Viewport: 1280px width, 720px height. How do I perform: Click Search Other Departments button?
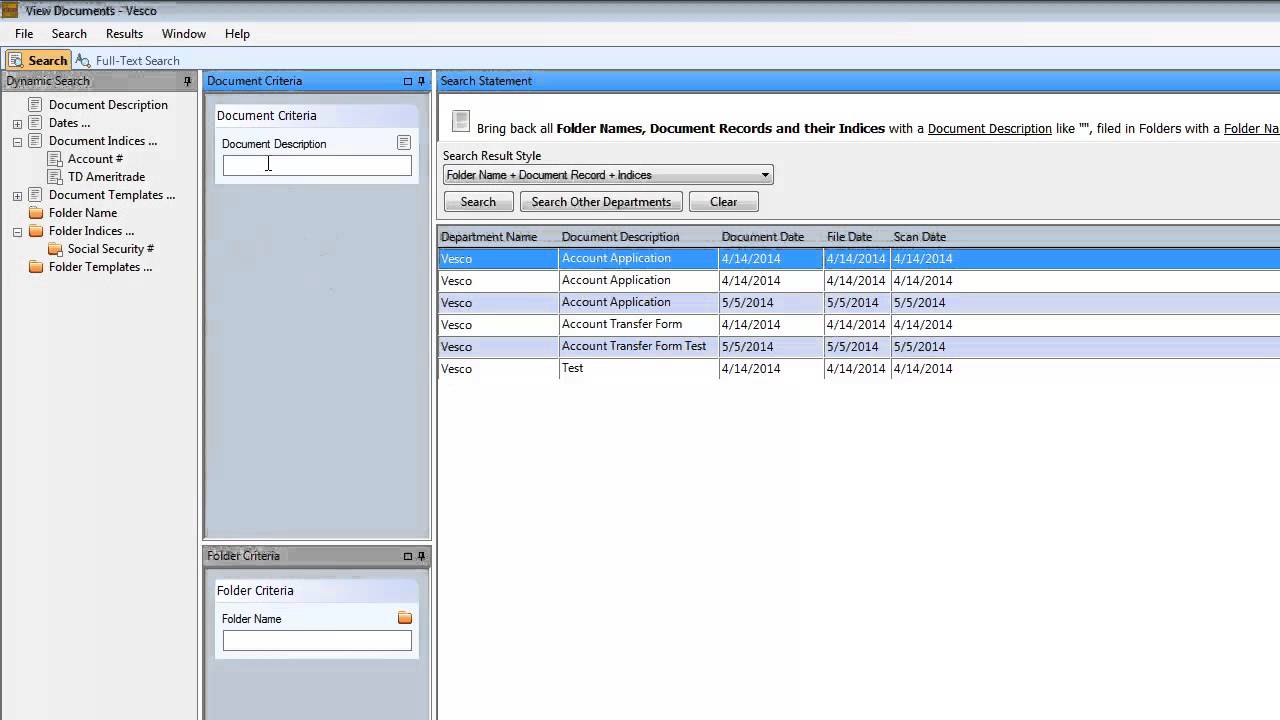(601, 202)
